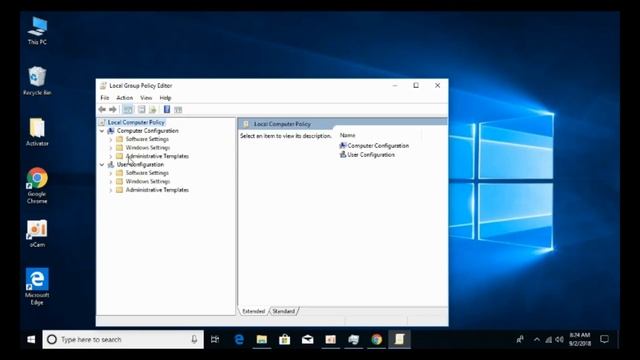Screen dimensions: 640x360
Task: Click the Forward arrow in the toolbar
Action: coord(113,109)
